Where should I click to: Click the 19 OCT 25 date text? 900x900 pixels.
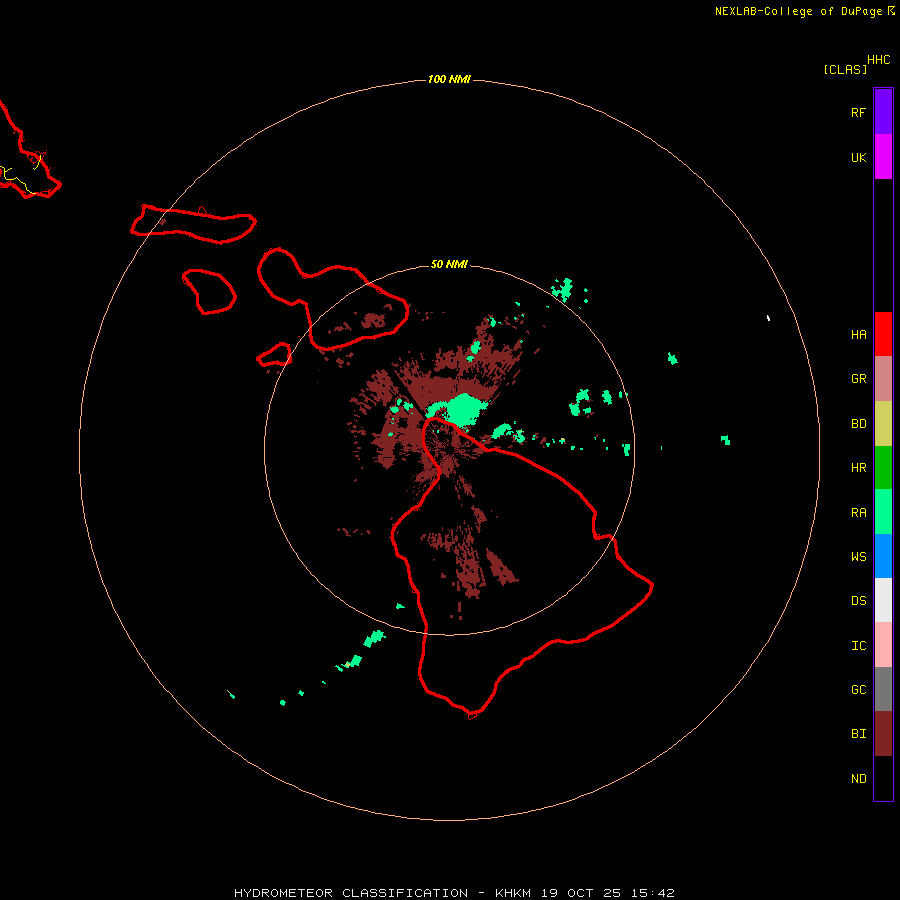[581, 893]
